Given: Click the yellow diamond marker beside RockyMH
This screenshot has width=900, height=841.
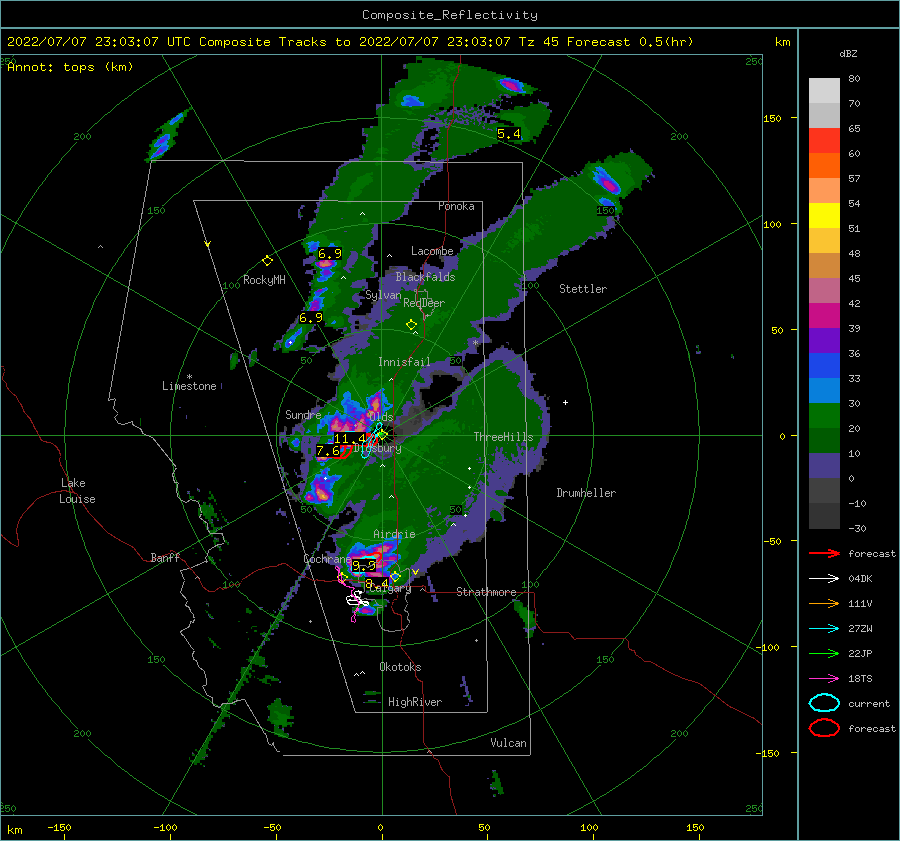Looking at the screenshot, I should coord(267,261).
